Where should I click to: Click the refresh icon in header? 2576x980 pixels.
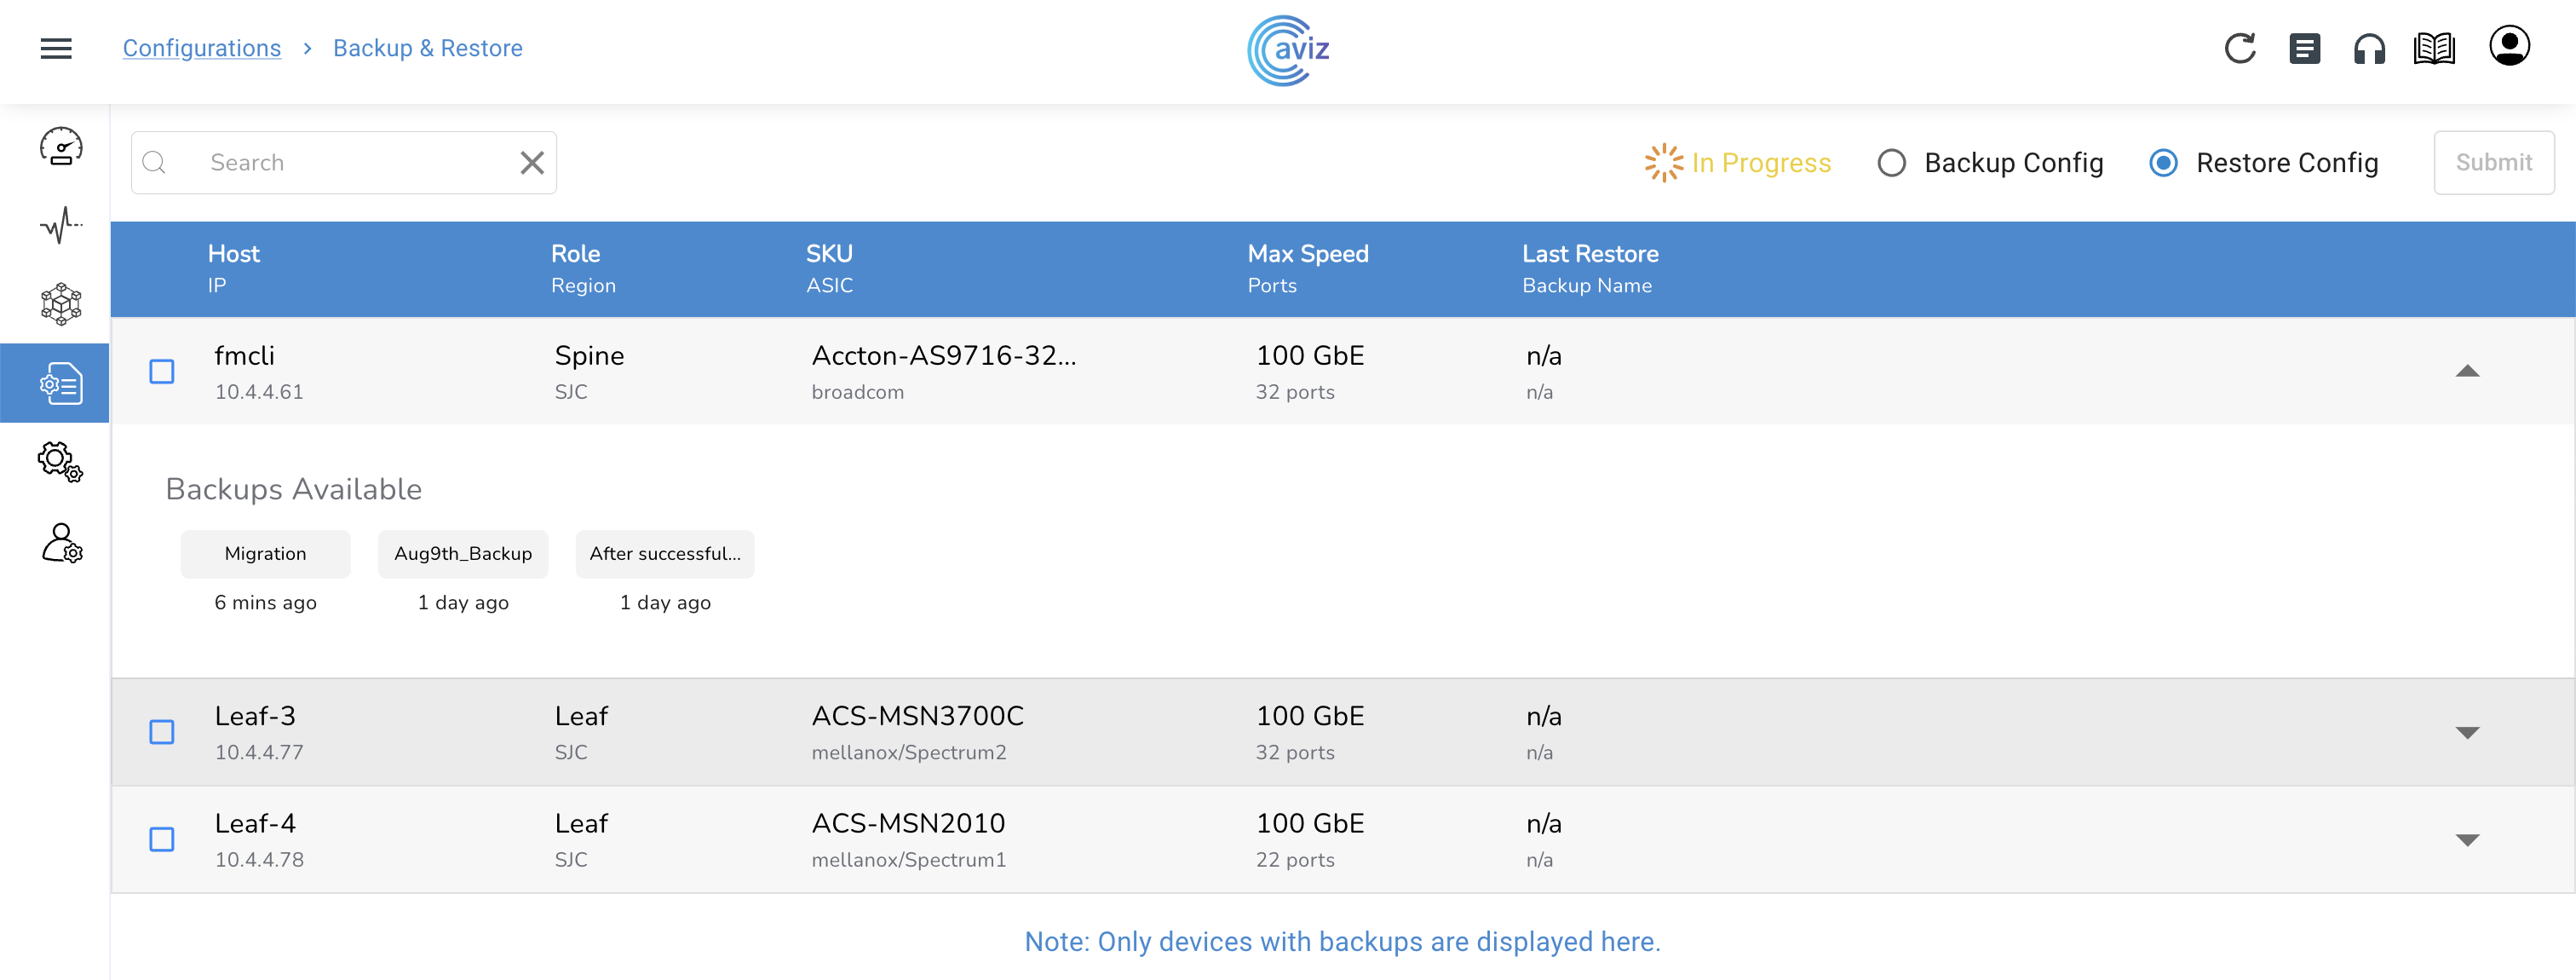tap(2239, 48)
